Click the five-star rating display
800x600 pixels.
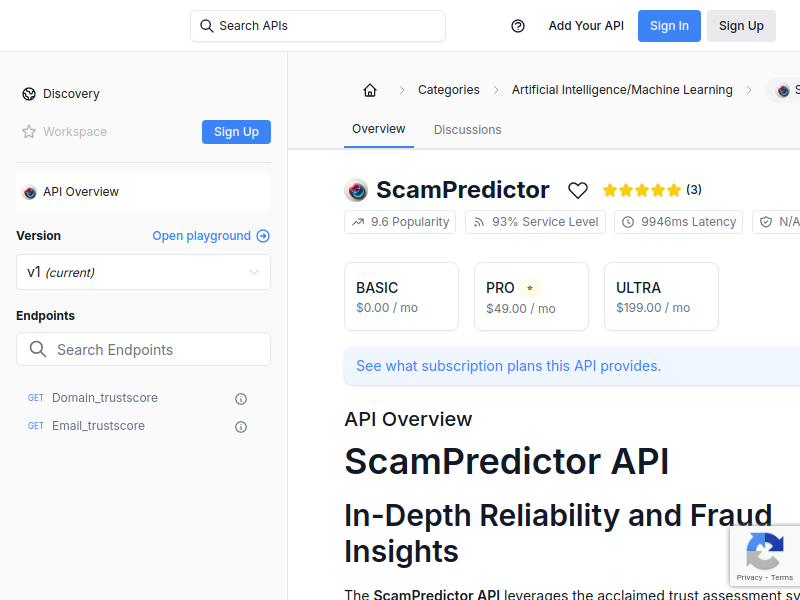(x=642, y=190)
